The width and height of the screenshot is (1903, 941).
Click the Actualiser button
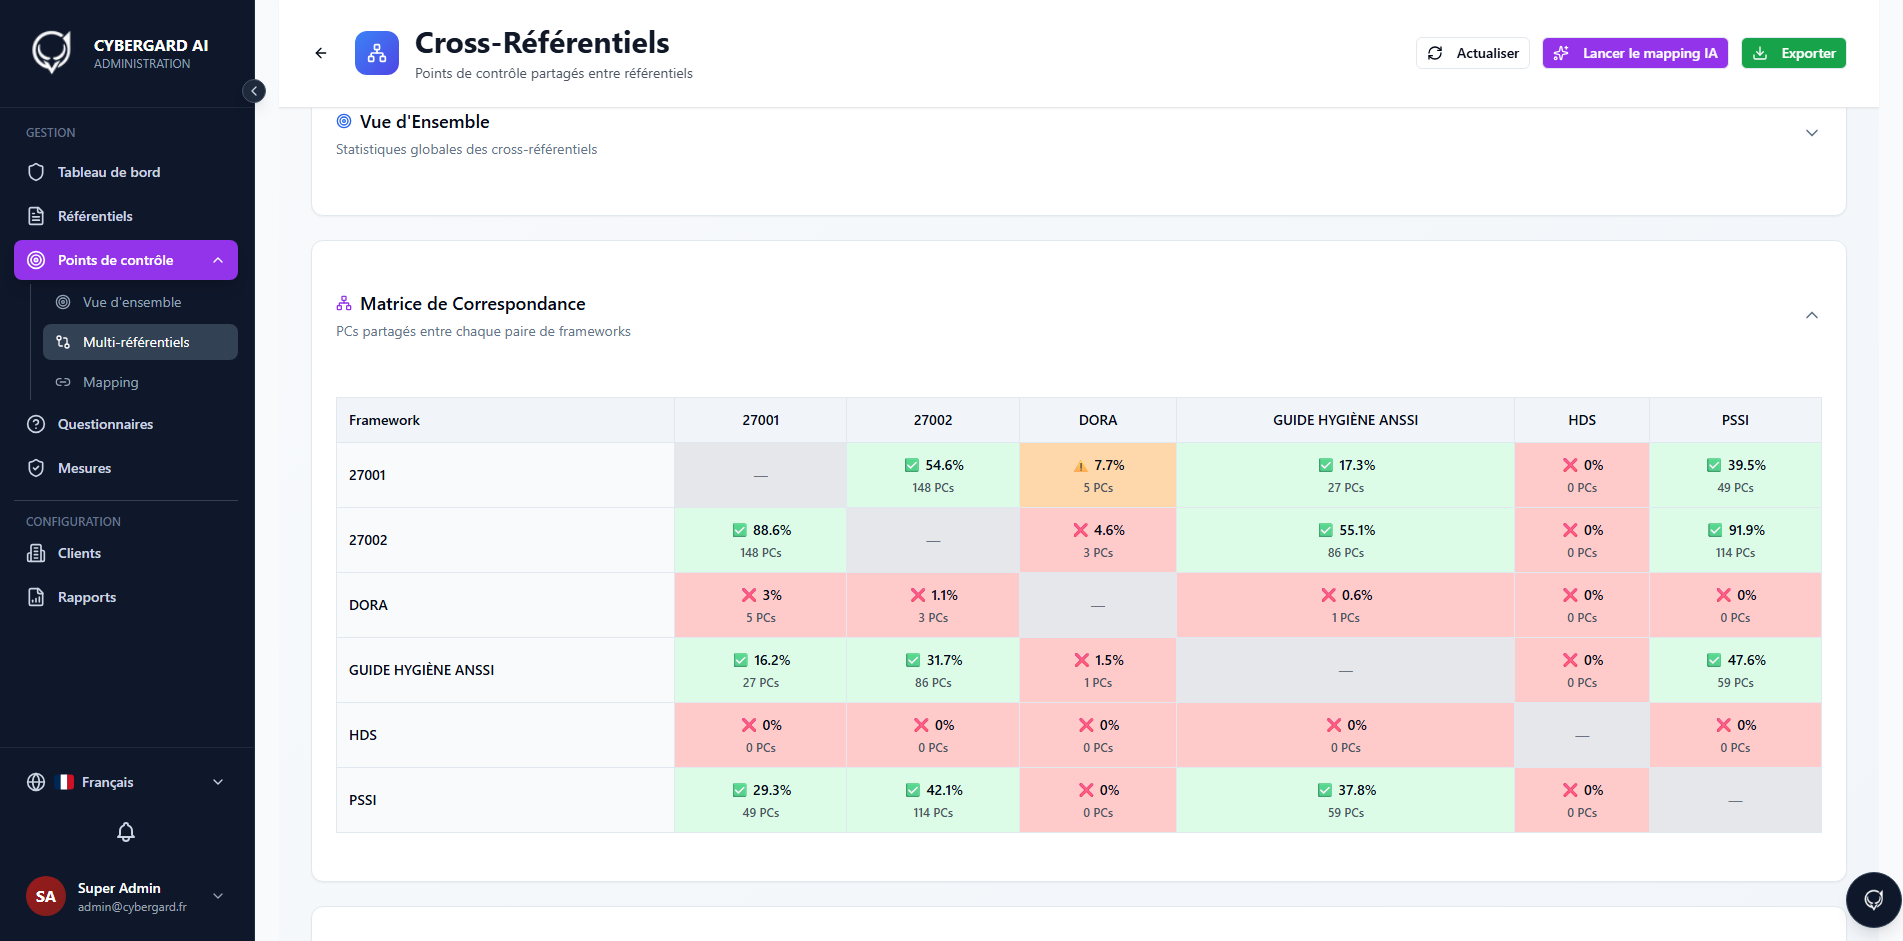pos(1472,53)
